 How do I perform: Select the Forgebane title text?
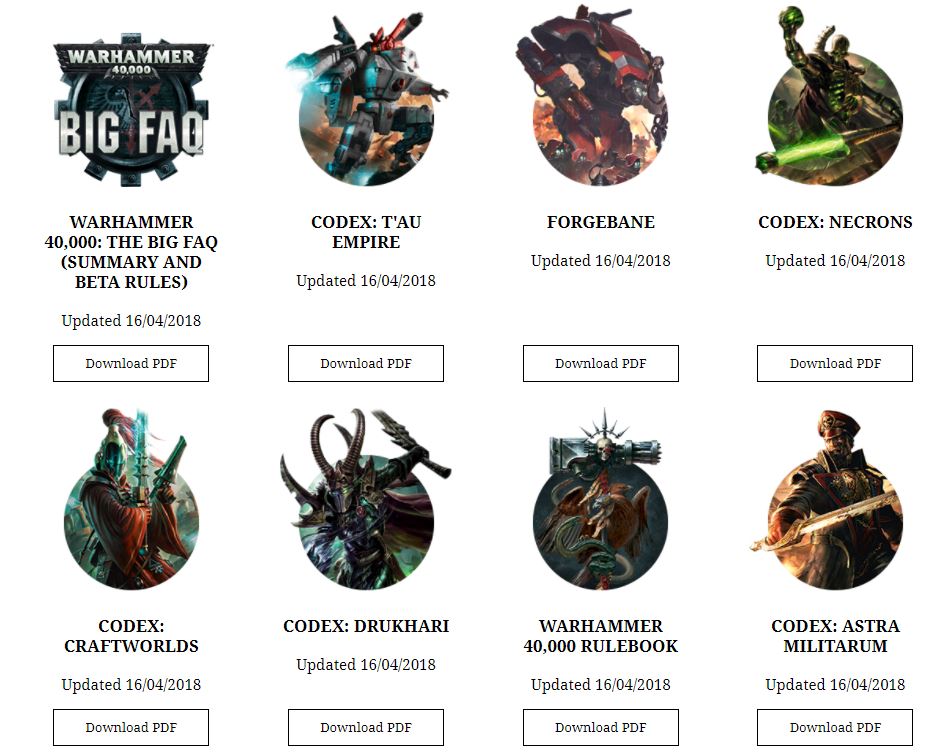pos(601,222)
